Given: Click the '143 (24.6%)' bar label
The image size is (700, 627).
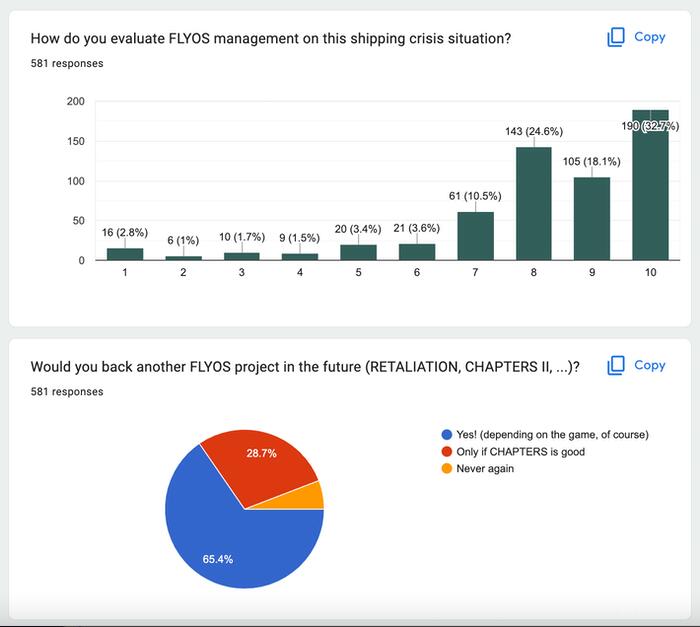Looking at the screenshot, I should tap(534, 131).
